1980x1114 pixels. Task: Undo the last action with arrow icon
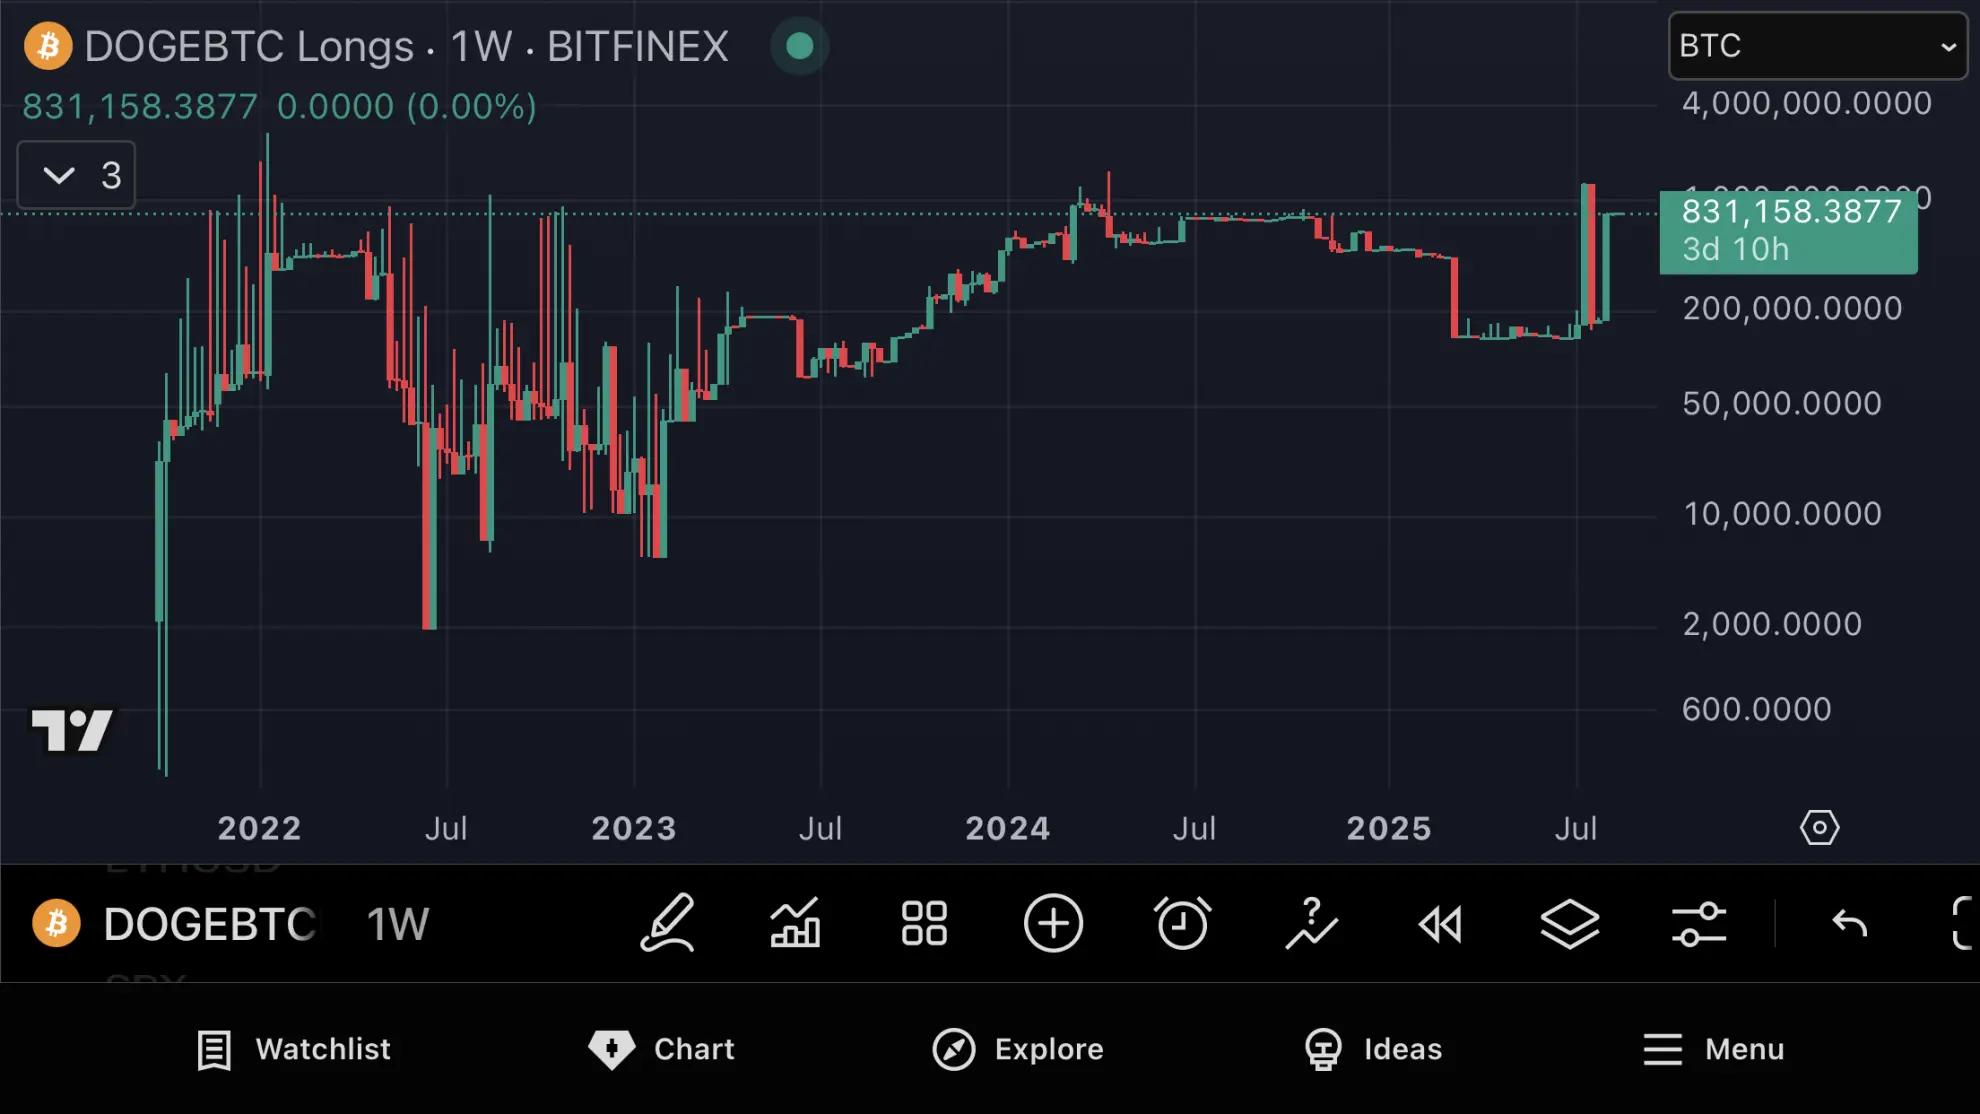pyautogui.click(x=1849, y=923)
